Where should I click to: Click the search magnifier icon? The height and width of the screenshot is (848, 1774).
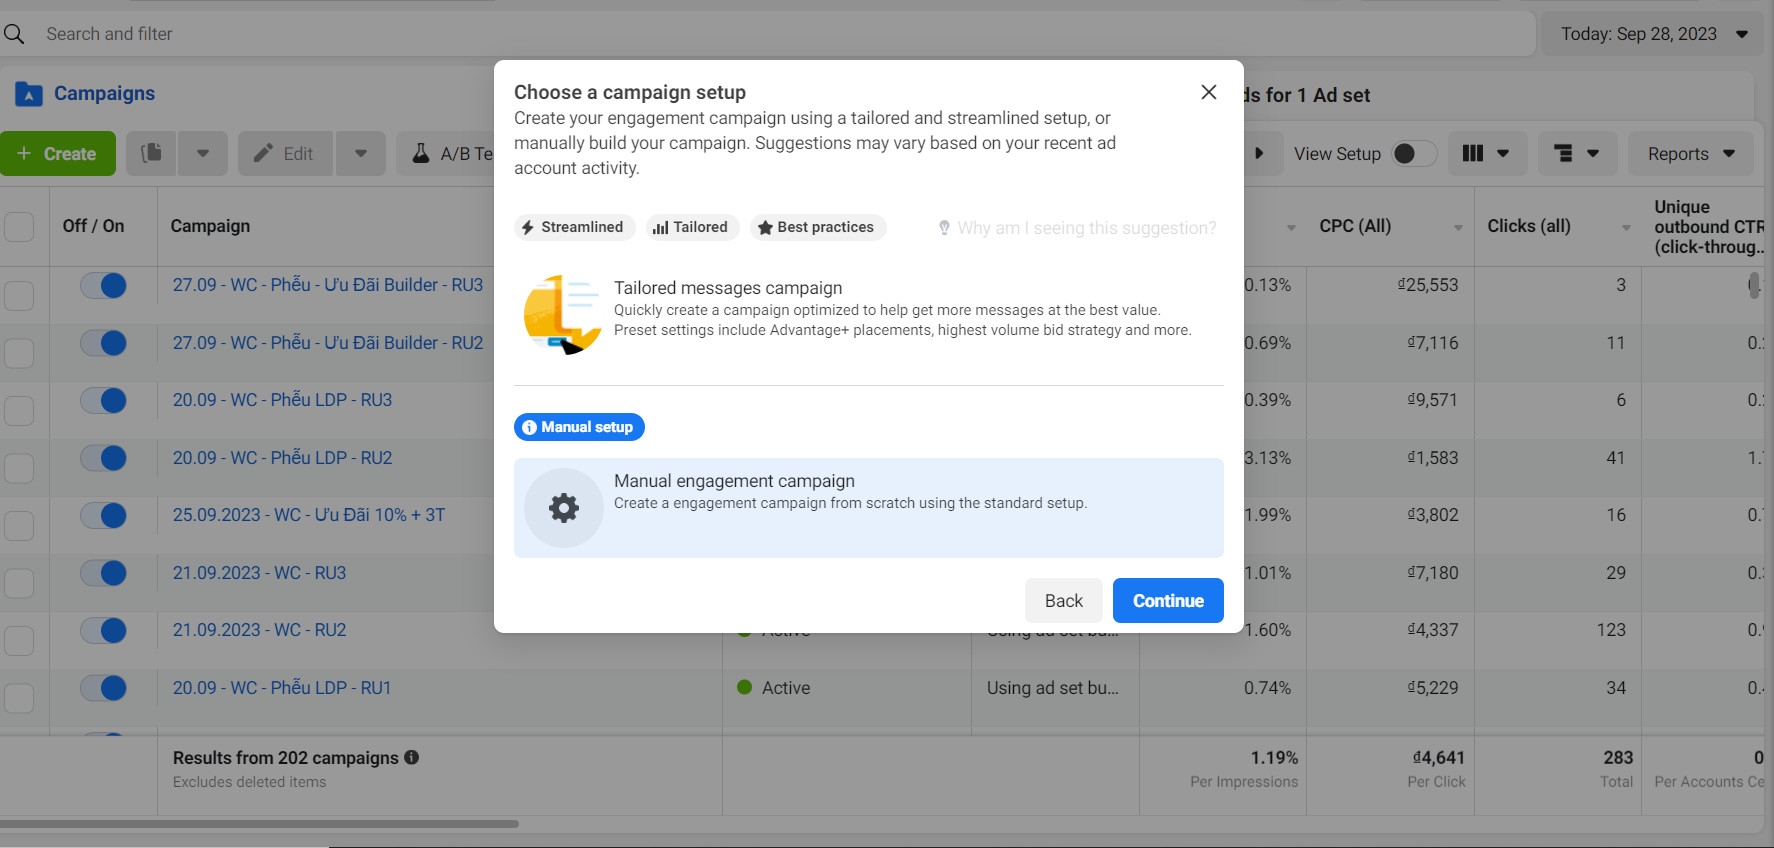14,34
